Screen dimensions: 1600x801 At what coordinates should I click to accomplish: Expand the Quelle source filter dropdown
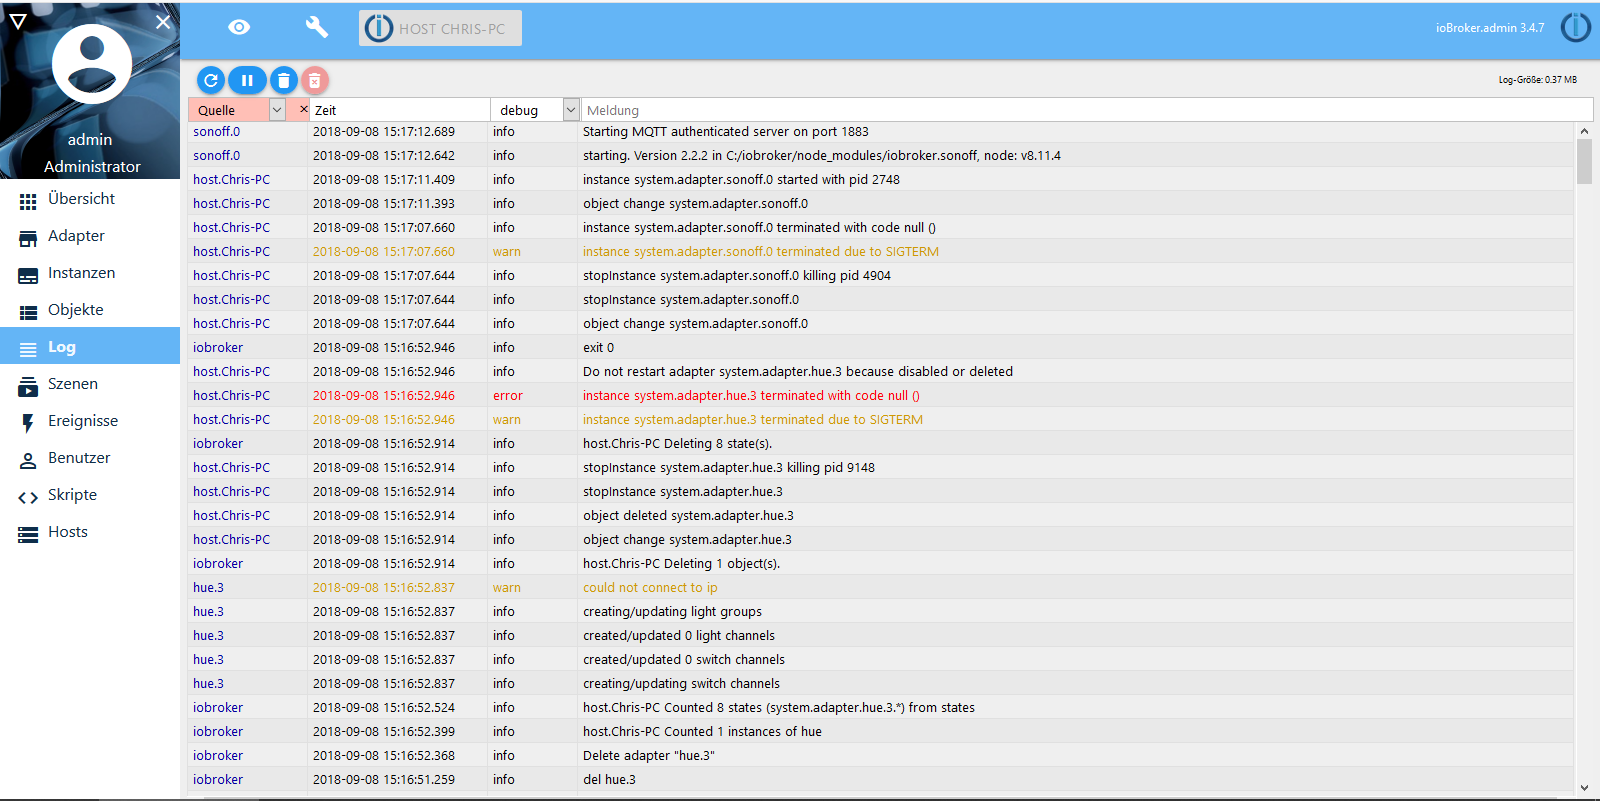277,110
